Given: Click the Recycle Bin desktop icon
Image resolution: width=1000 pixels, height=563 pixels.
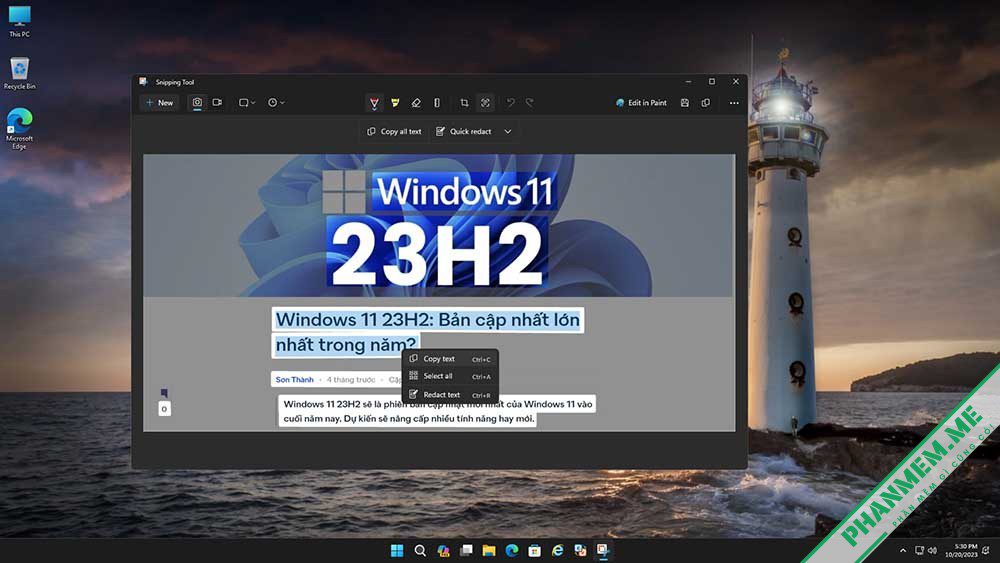Looking at the screenshot, I should tap(19, 73).
